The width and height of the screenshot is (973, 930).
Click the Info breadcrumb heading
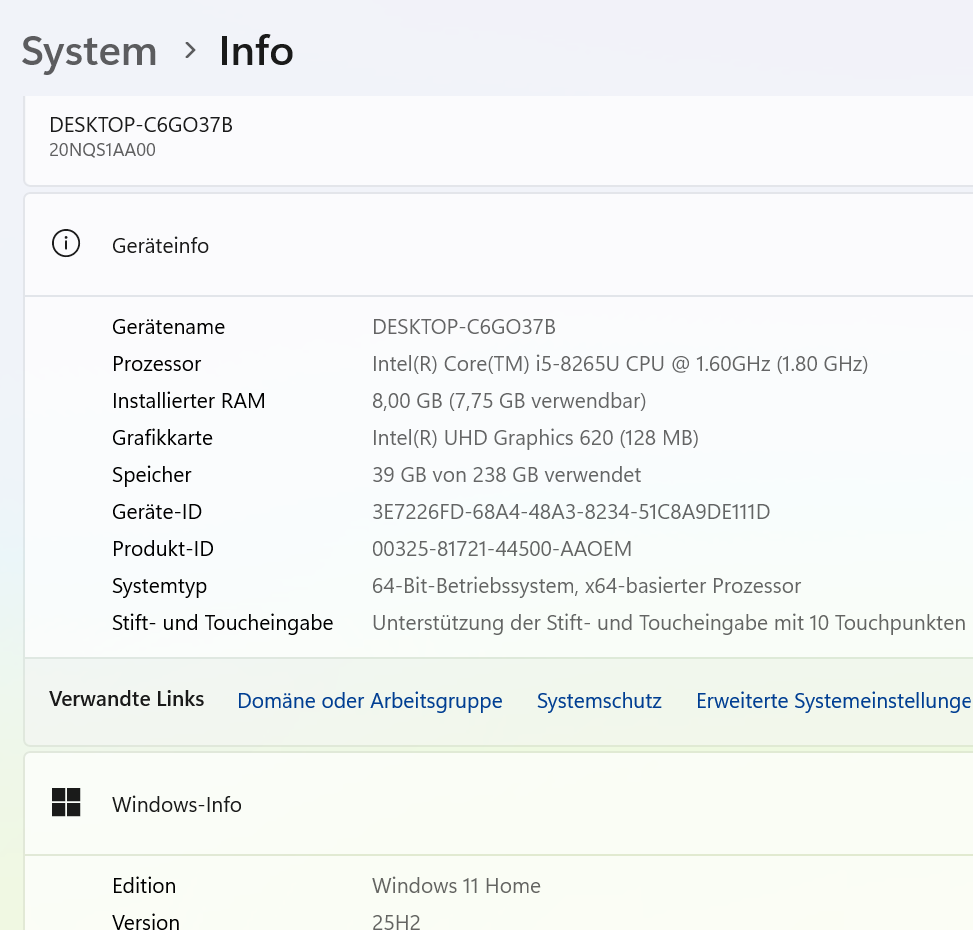256,51
